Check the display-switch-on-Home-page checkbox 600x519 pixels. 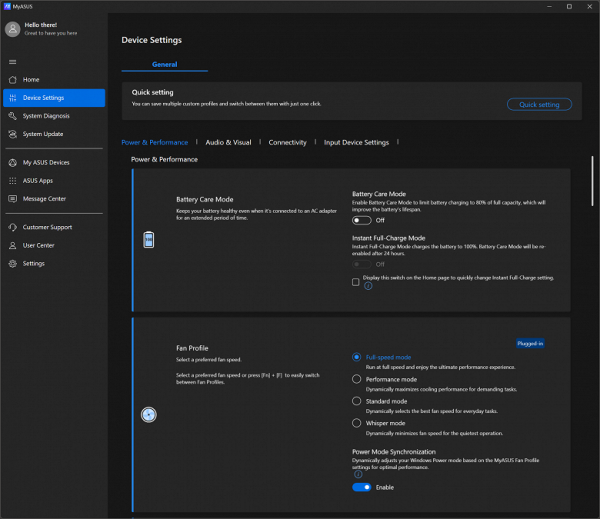(356, 282)
